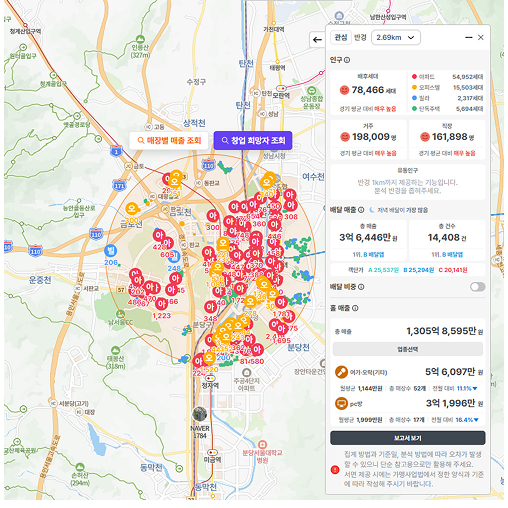Select the red 아 marker labeled 1,223
Viewport: 508px width, 508px height.
(x=161, y=304)
